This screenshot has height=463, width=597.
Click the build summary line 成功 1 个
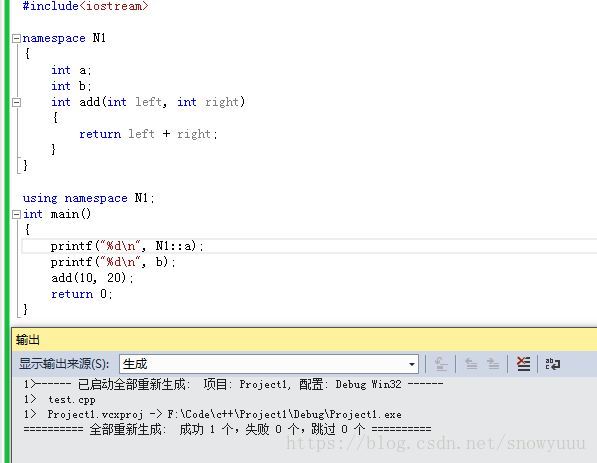click(x=227, y=429)
